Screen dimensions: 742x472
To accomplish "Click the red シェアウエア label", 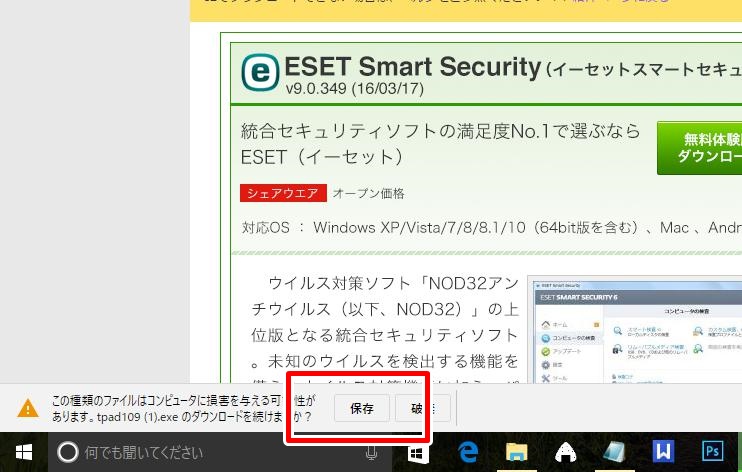I will click(x=283, y=193).
